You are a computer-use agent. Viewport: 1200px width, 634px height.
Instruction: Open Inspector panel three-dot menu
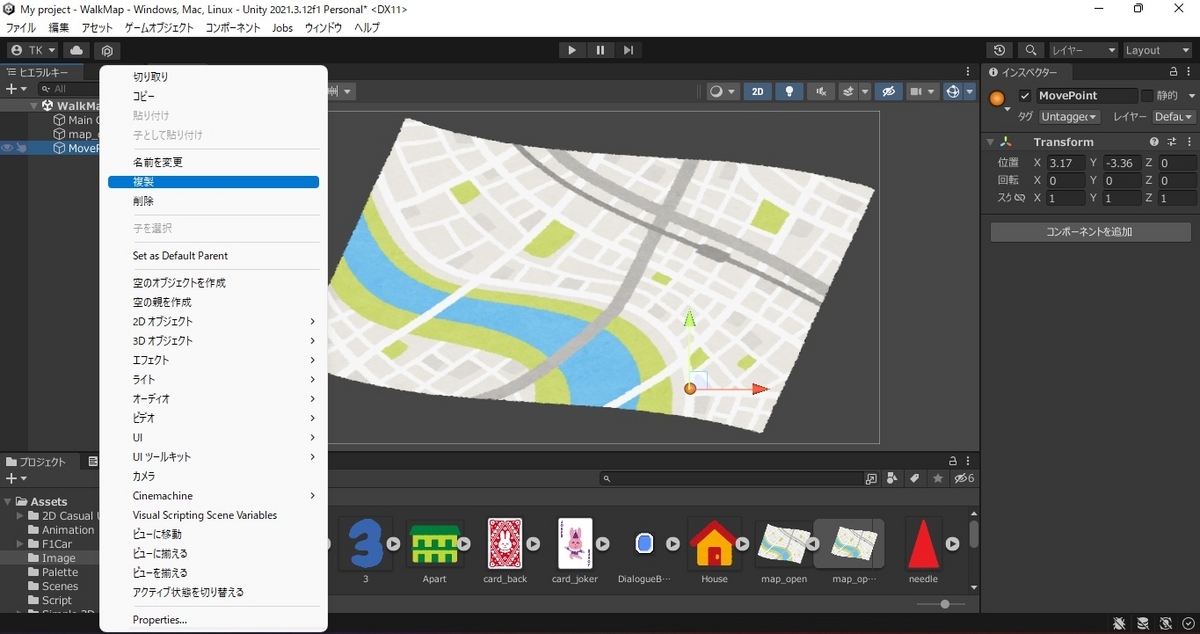click(x=1189, y=72)
